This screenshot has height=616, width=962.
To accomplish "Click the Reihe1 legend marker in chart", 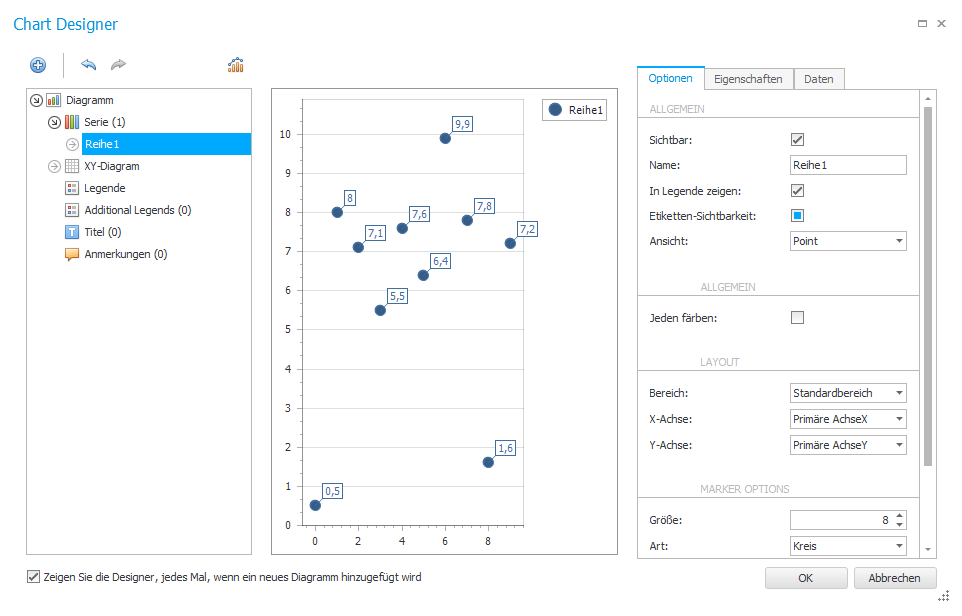I will tap(555, 110).
